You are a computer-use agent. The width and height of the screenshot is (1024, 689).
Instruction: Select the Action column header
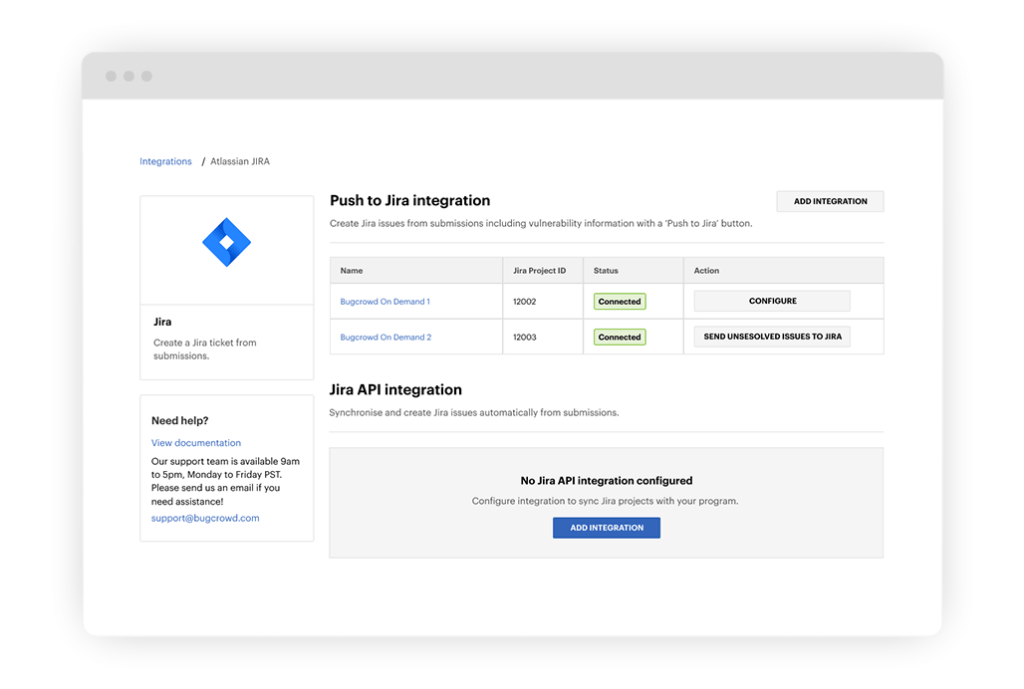(x=706, y=271)
